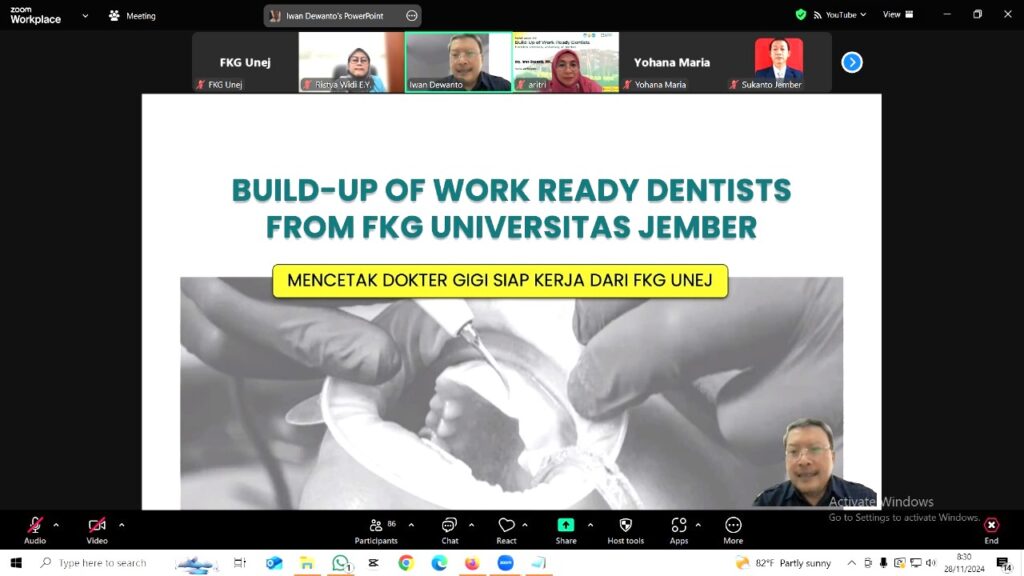This screenshot has height=576, width=1024.
Task: Click the green Share screen button
Action: click(566, 530)
